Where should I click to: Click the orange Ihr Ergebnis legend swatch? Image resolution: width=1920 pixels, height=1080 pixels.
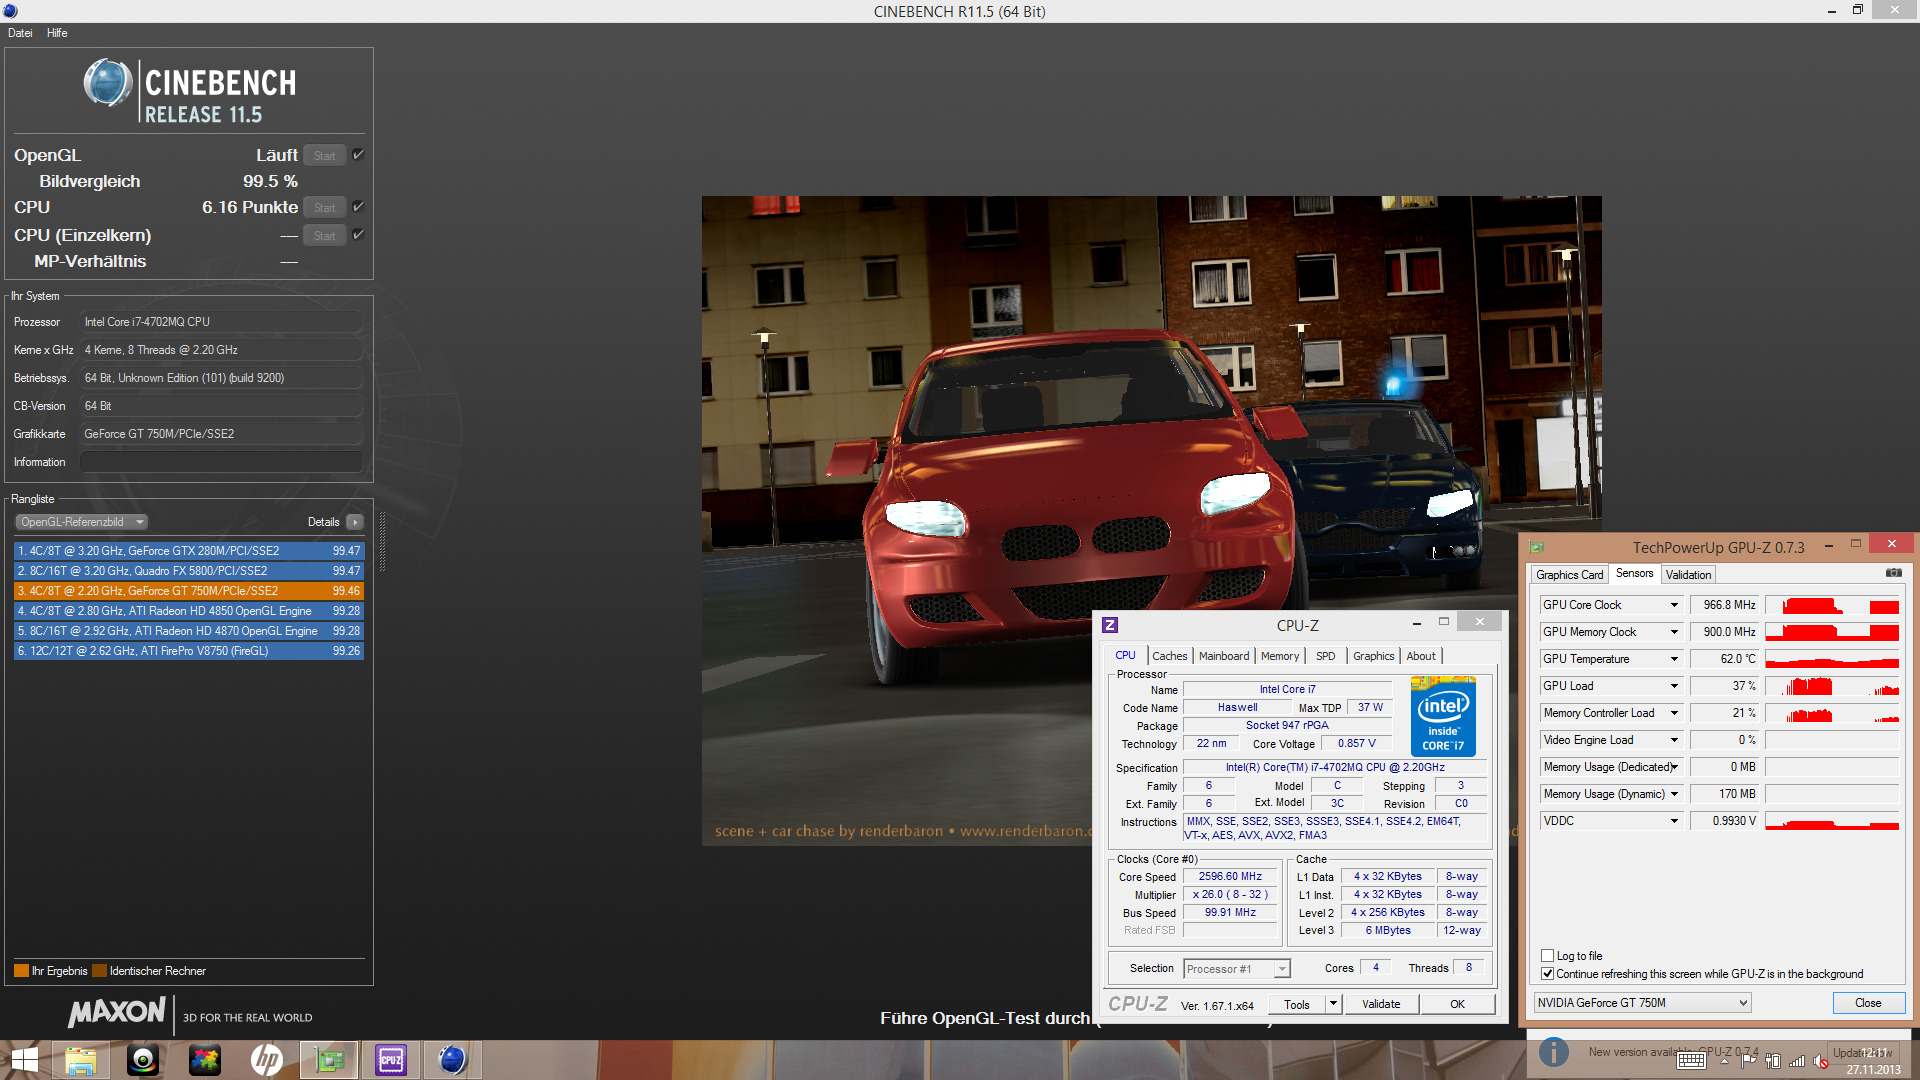coord(21,971)
